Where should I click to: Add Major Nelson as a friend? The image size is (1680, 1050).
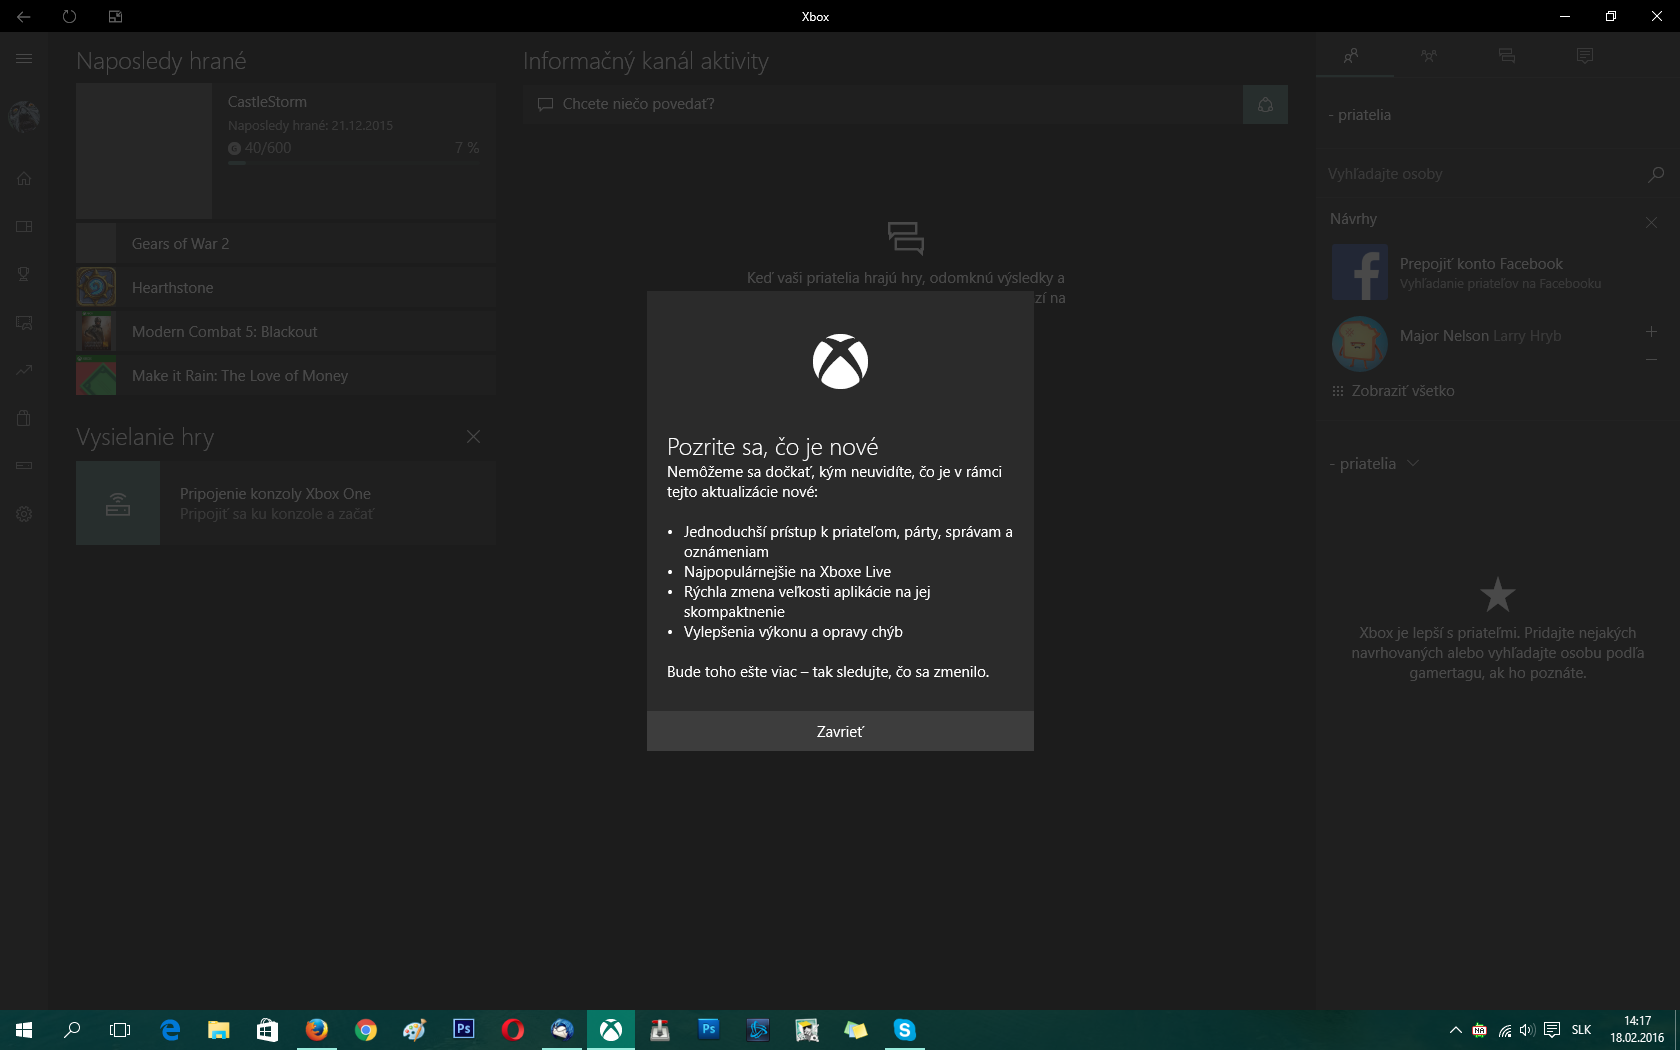(1652, 331)
